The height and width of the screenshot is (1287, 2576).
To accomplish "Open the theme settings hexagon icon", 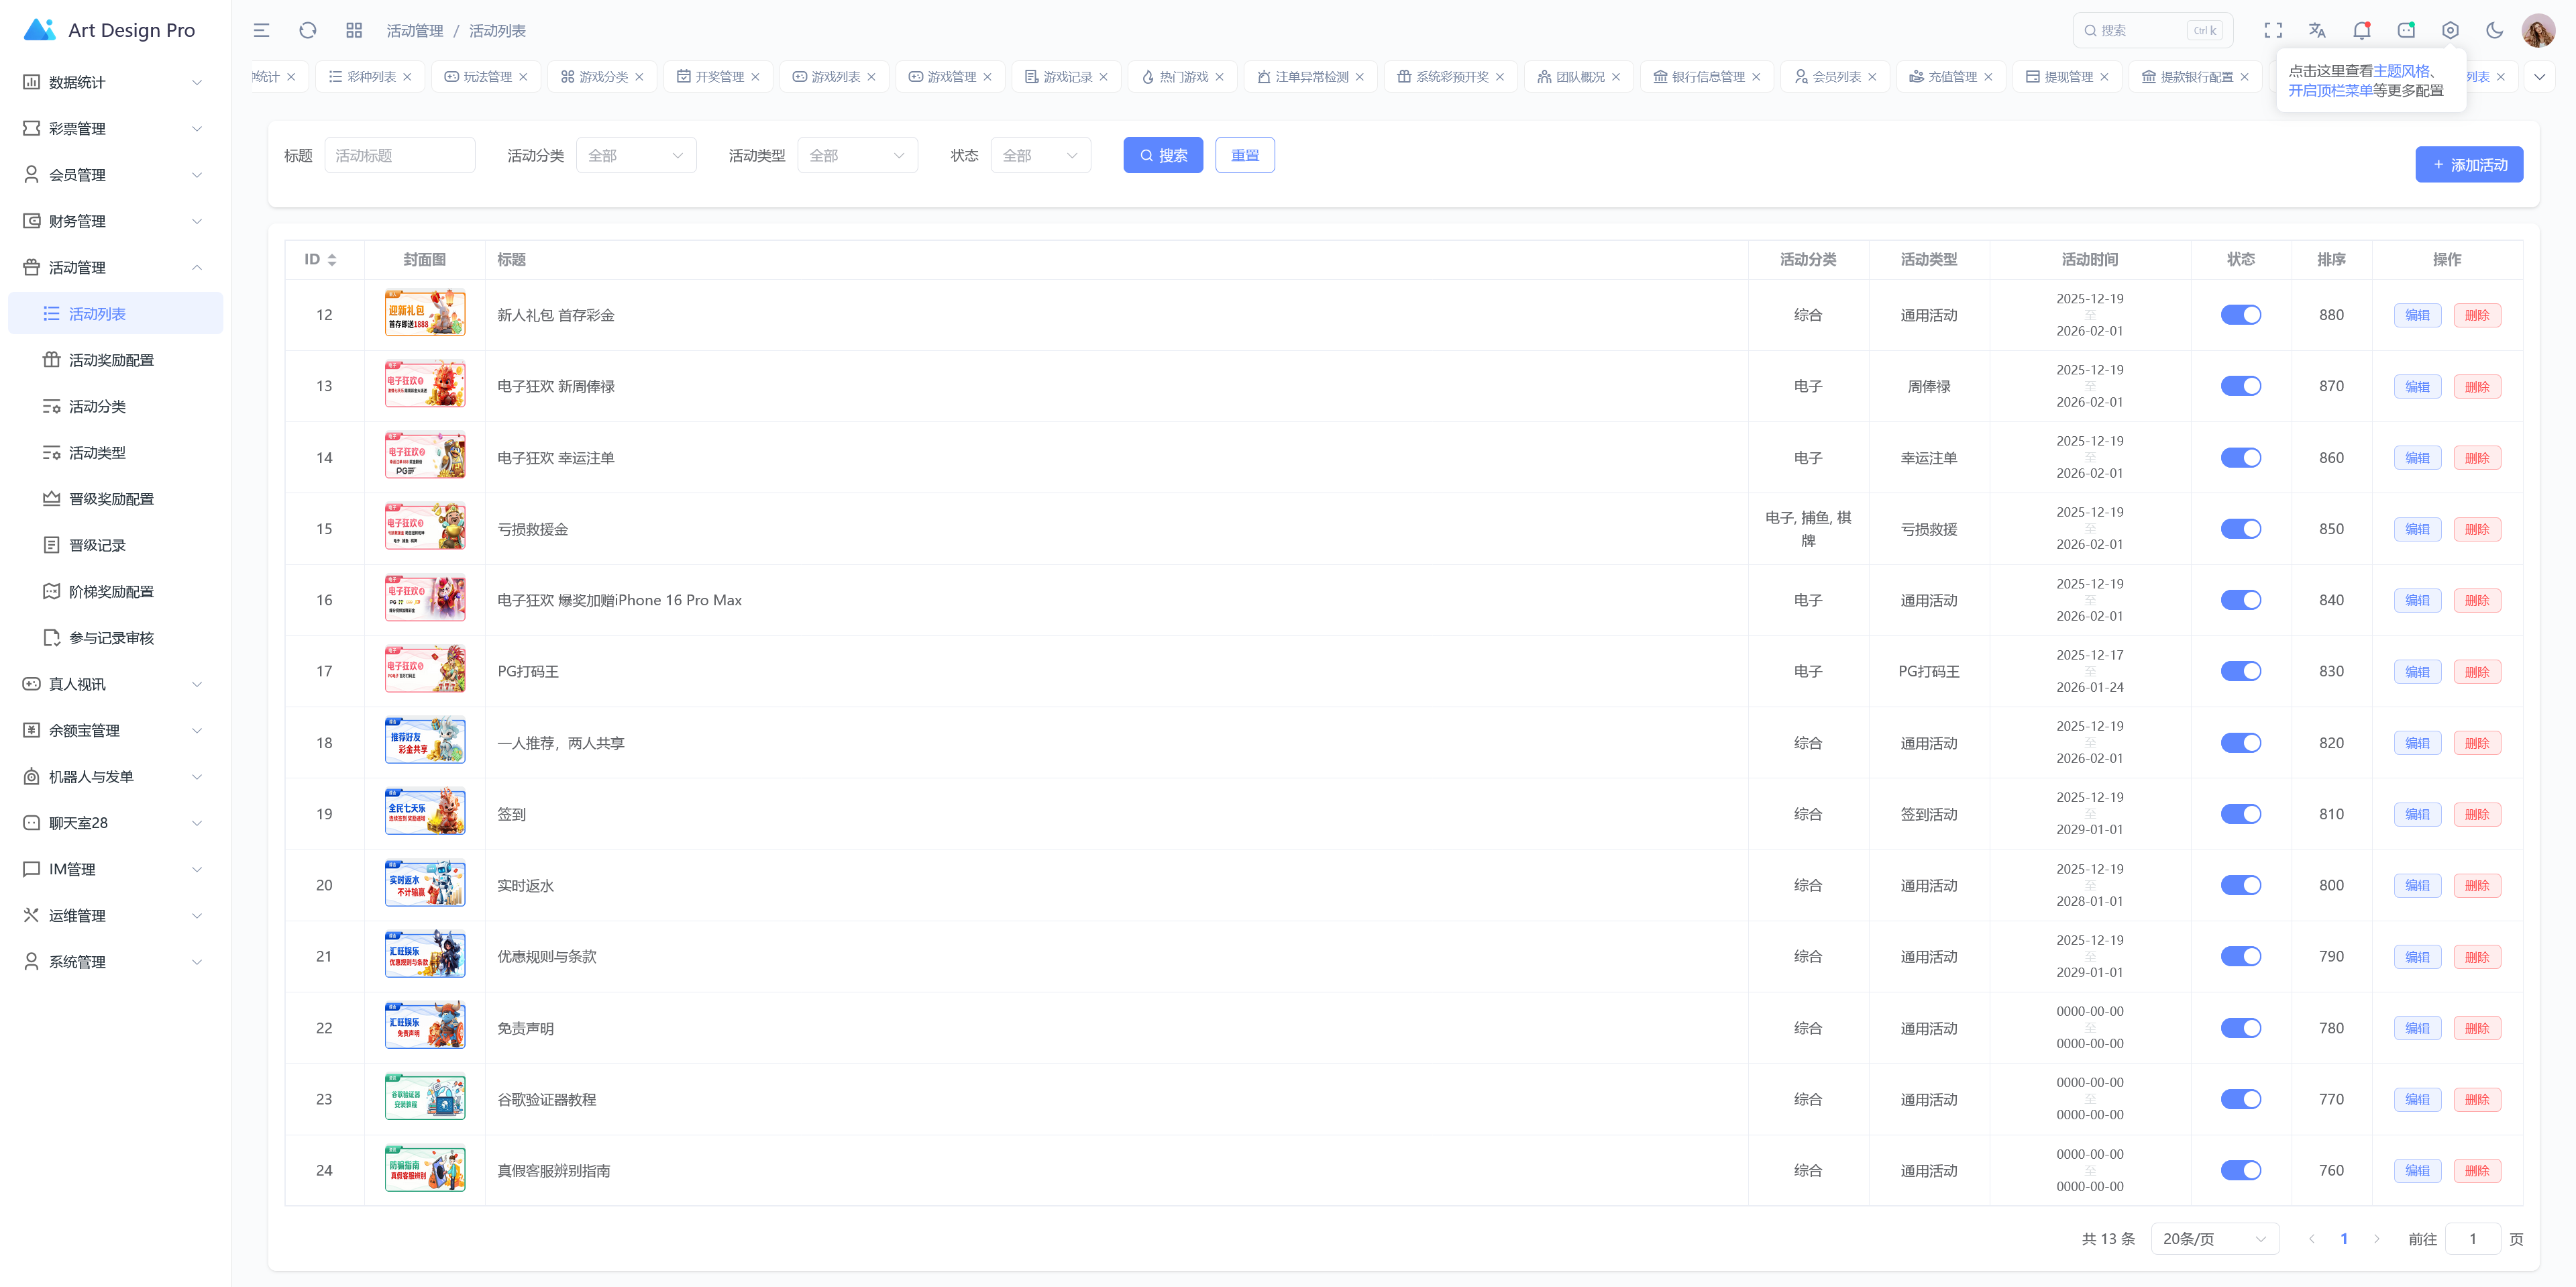I will pyautogui.click(x=2450, y=31).
